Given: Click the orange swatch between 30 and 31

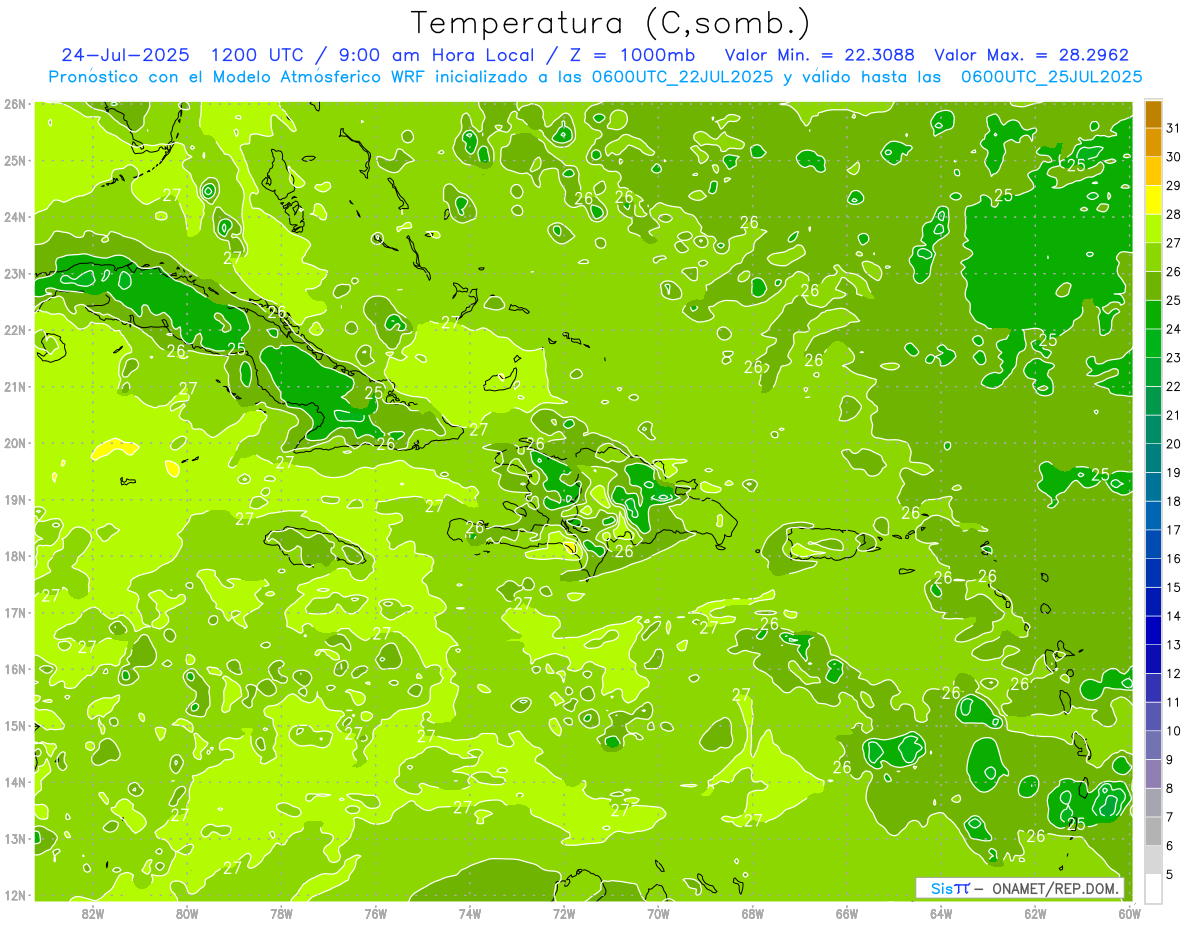Looking at the screenshot, I should (x=1153, y=143).
